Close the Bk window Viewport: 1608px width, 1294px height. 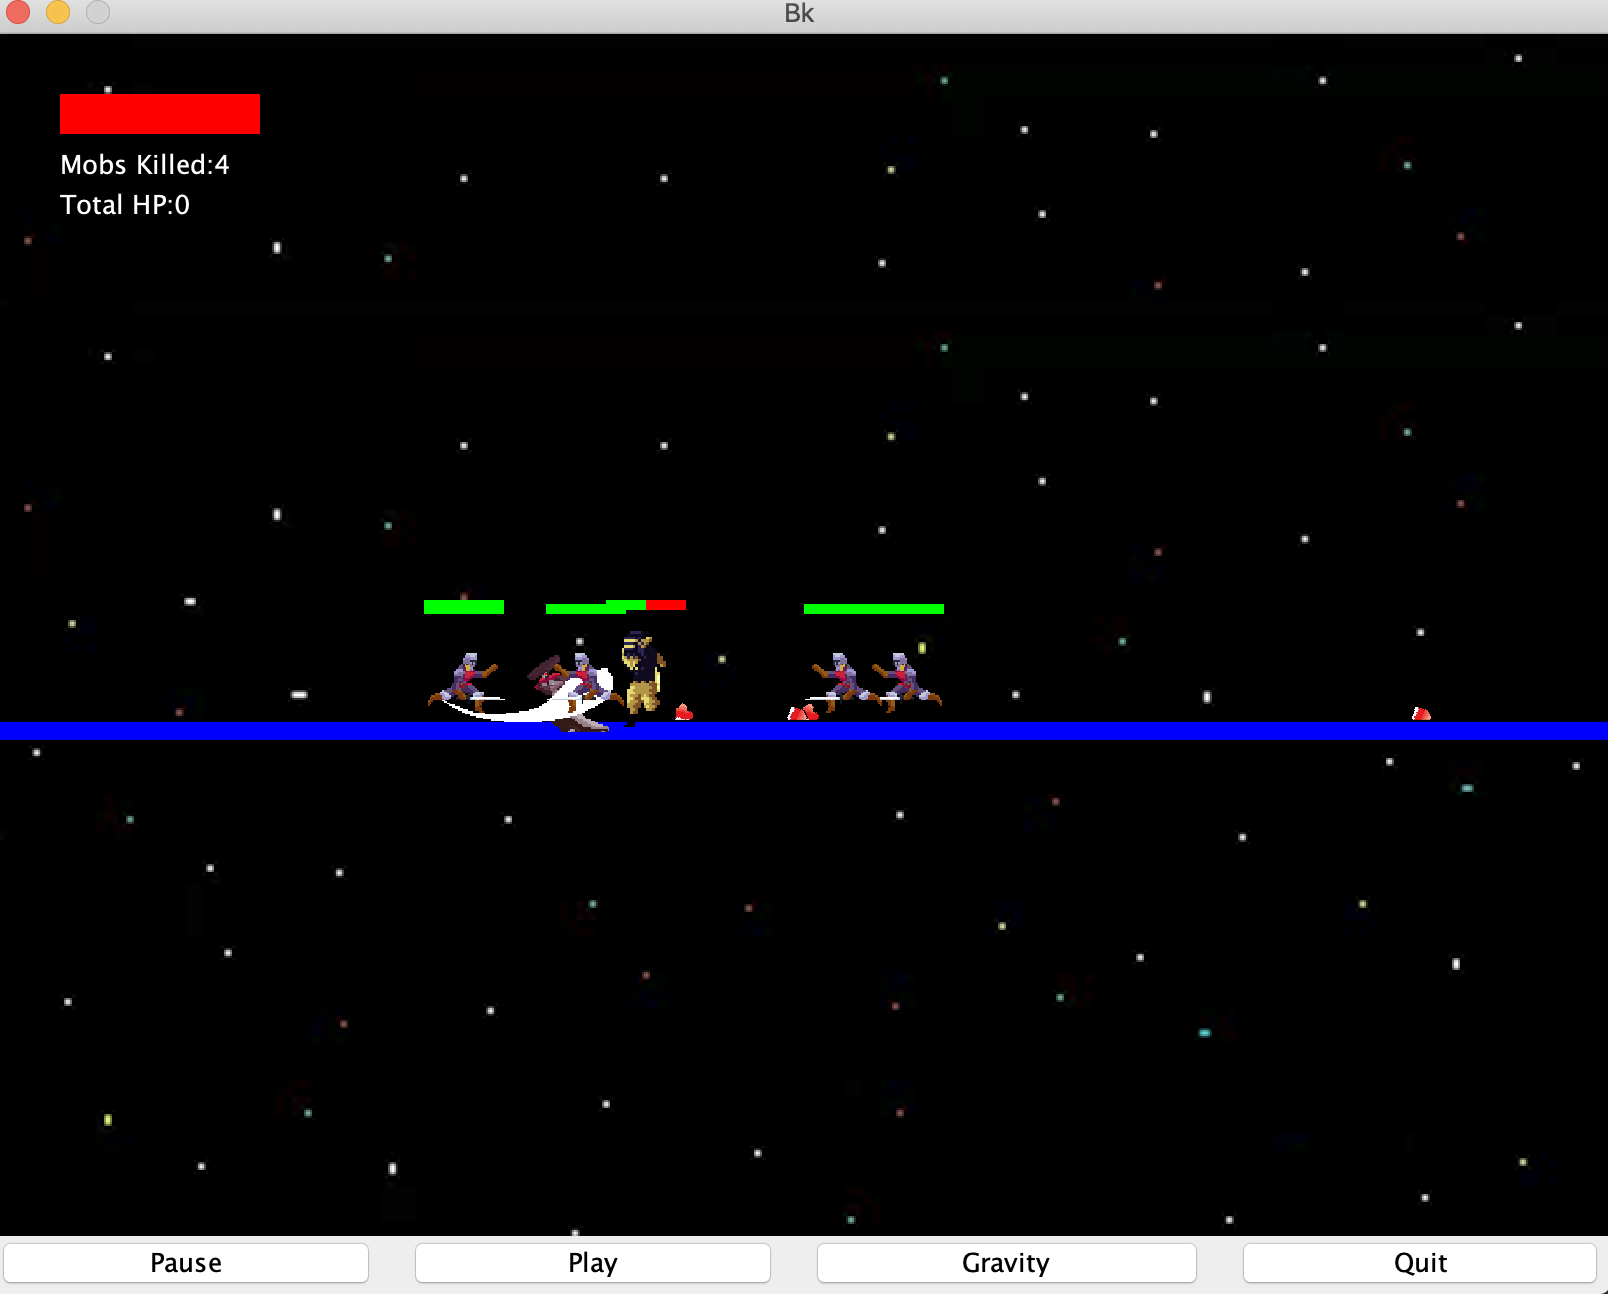click(18, 12)
